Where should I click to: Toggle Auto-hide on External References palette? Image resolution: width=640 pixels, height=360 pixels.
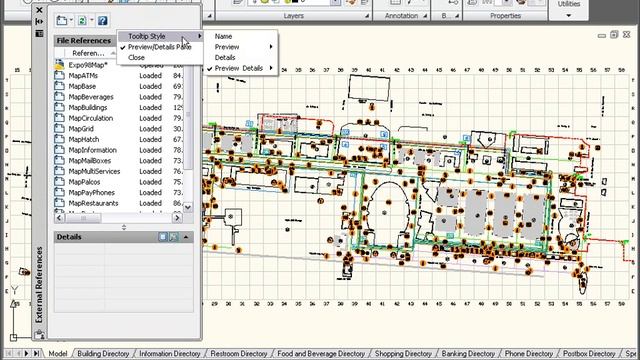39,21
